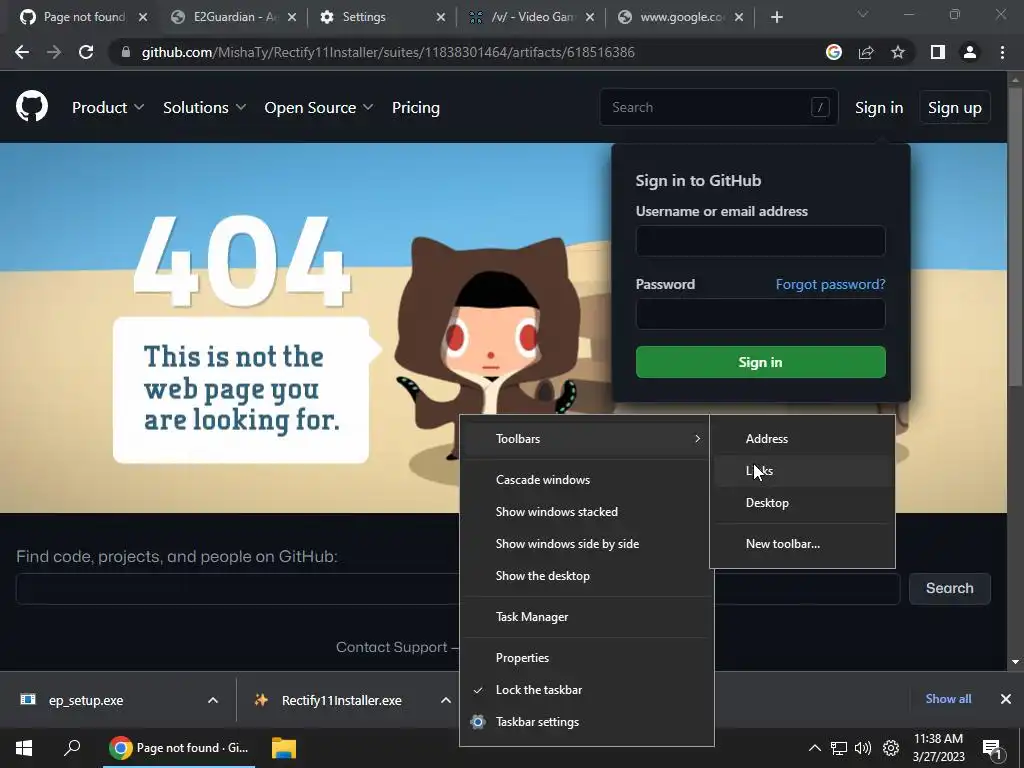Image resolution: width=1024 pixels, height=768 pixels.
Task: Click Contact Support link
Action: [391, 647]
